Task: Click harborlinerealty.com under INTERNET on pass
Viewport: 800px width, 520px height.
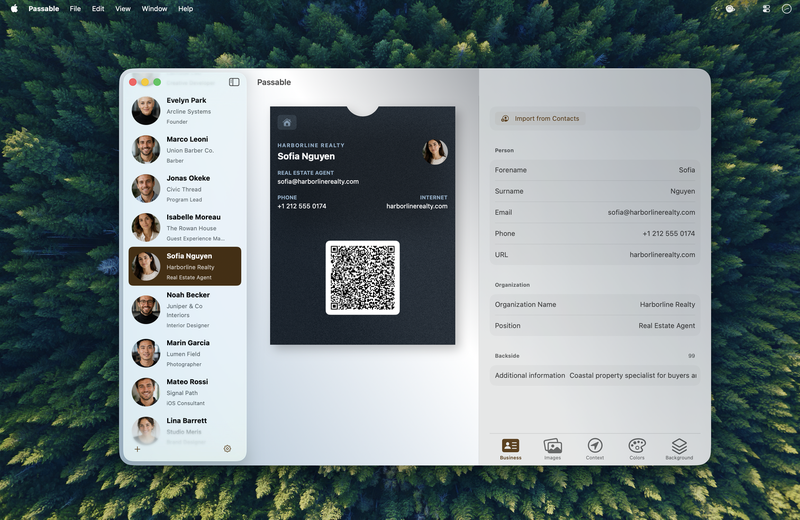Action: [417, 206]
